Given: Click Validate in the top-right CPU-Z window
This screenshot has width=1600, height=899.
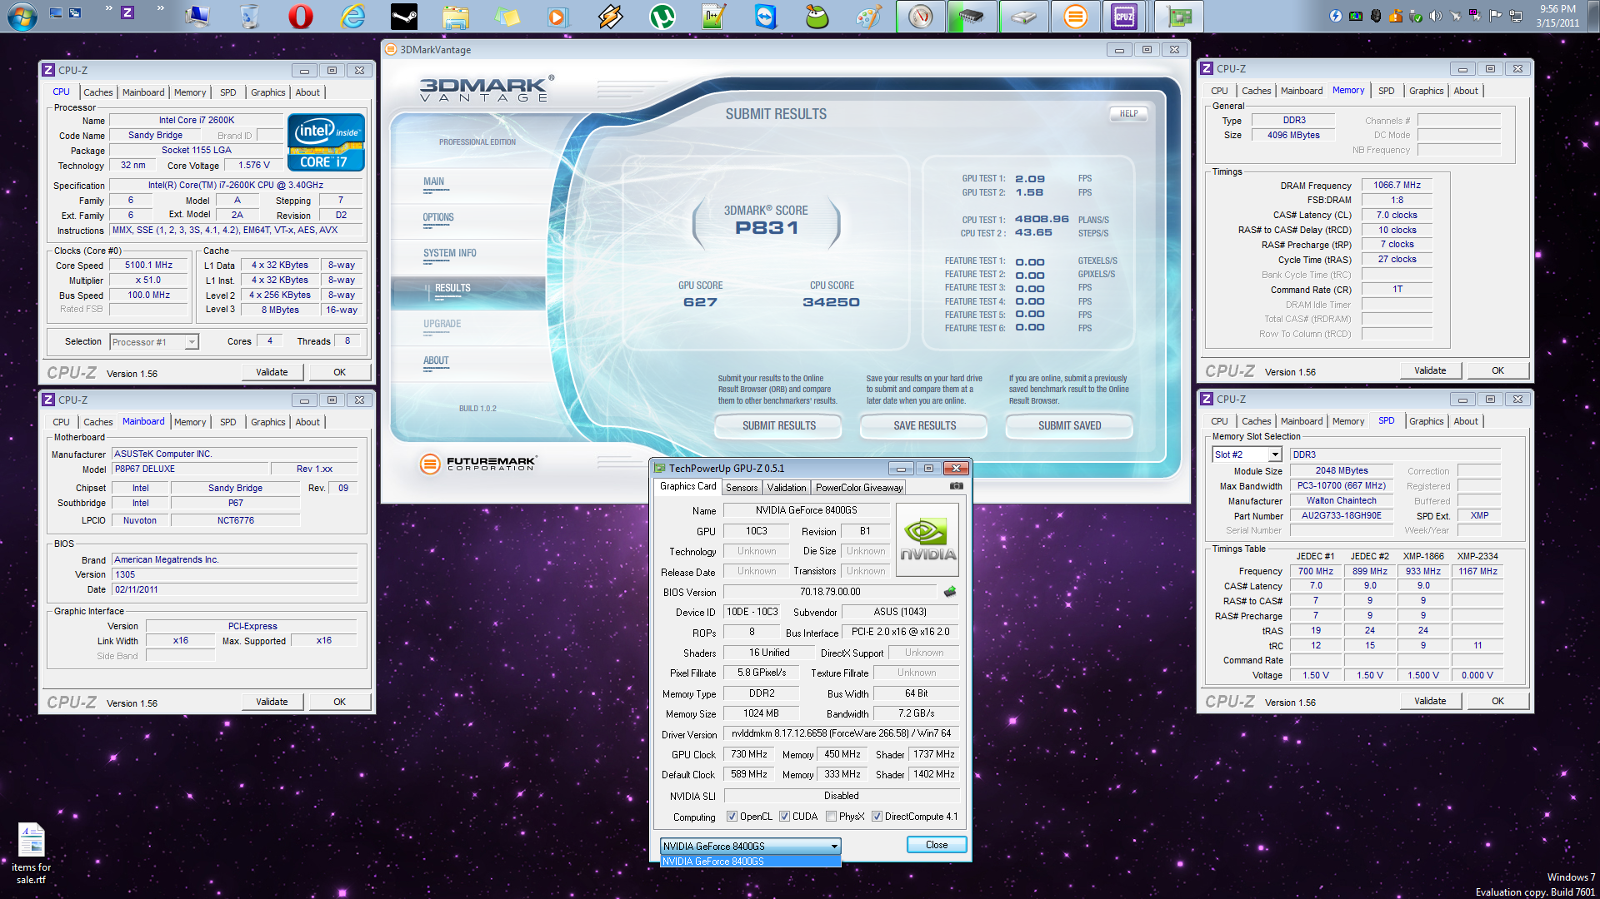Looking at the screenshot, I should pyautogui.click(x=1430, y=370).
